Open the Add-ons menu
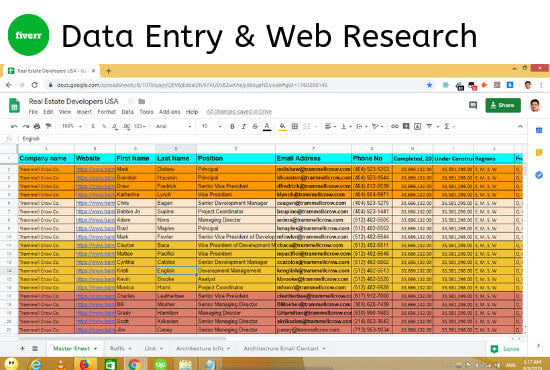 169,112
